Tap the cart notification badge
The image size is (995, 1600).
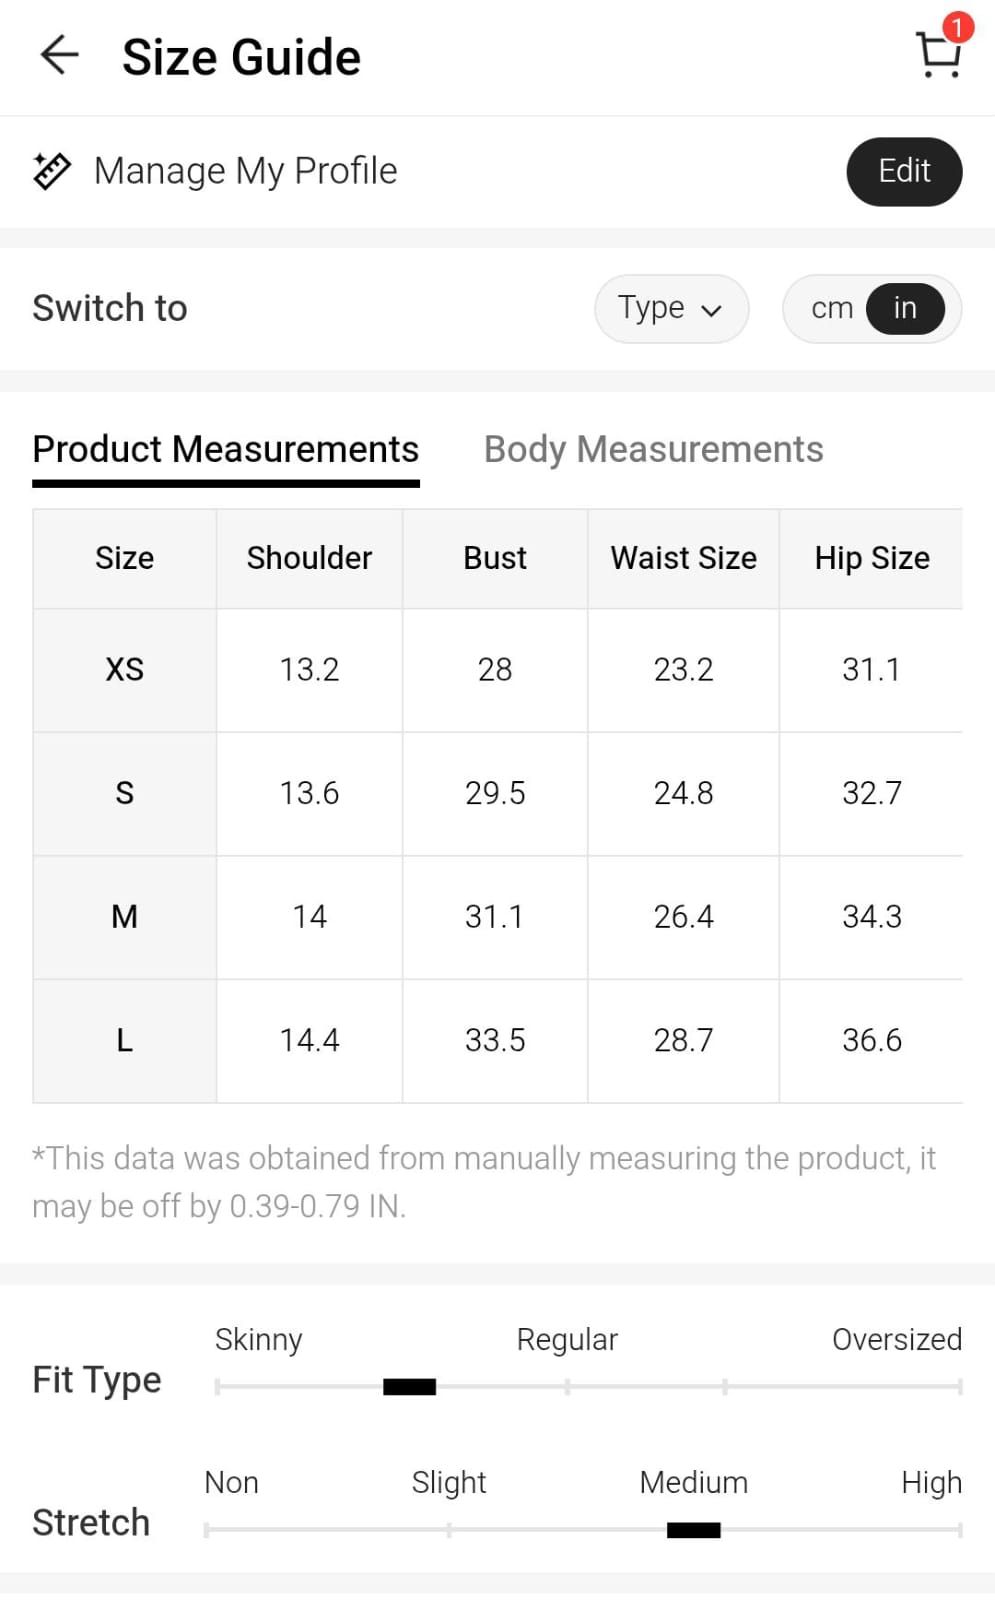coord(957,27)
